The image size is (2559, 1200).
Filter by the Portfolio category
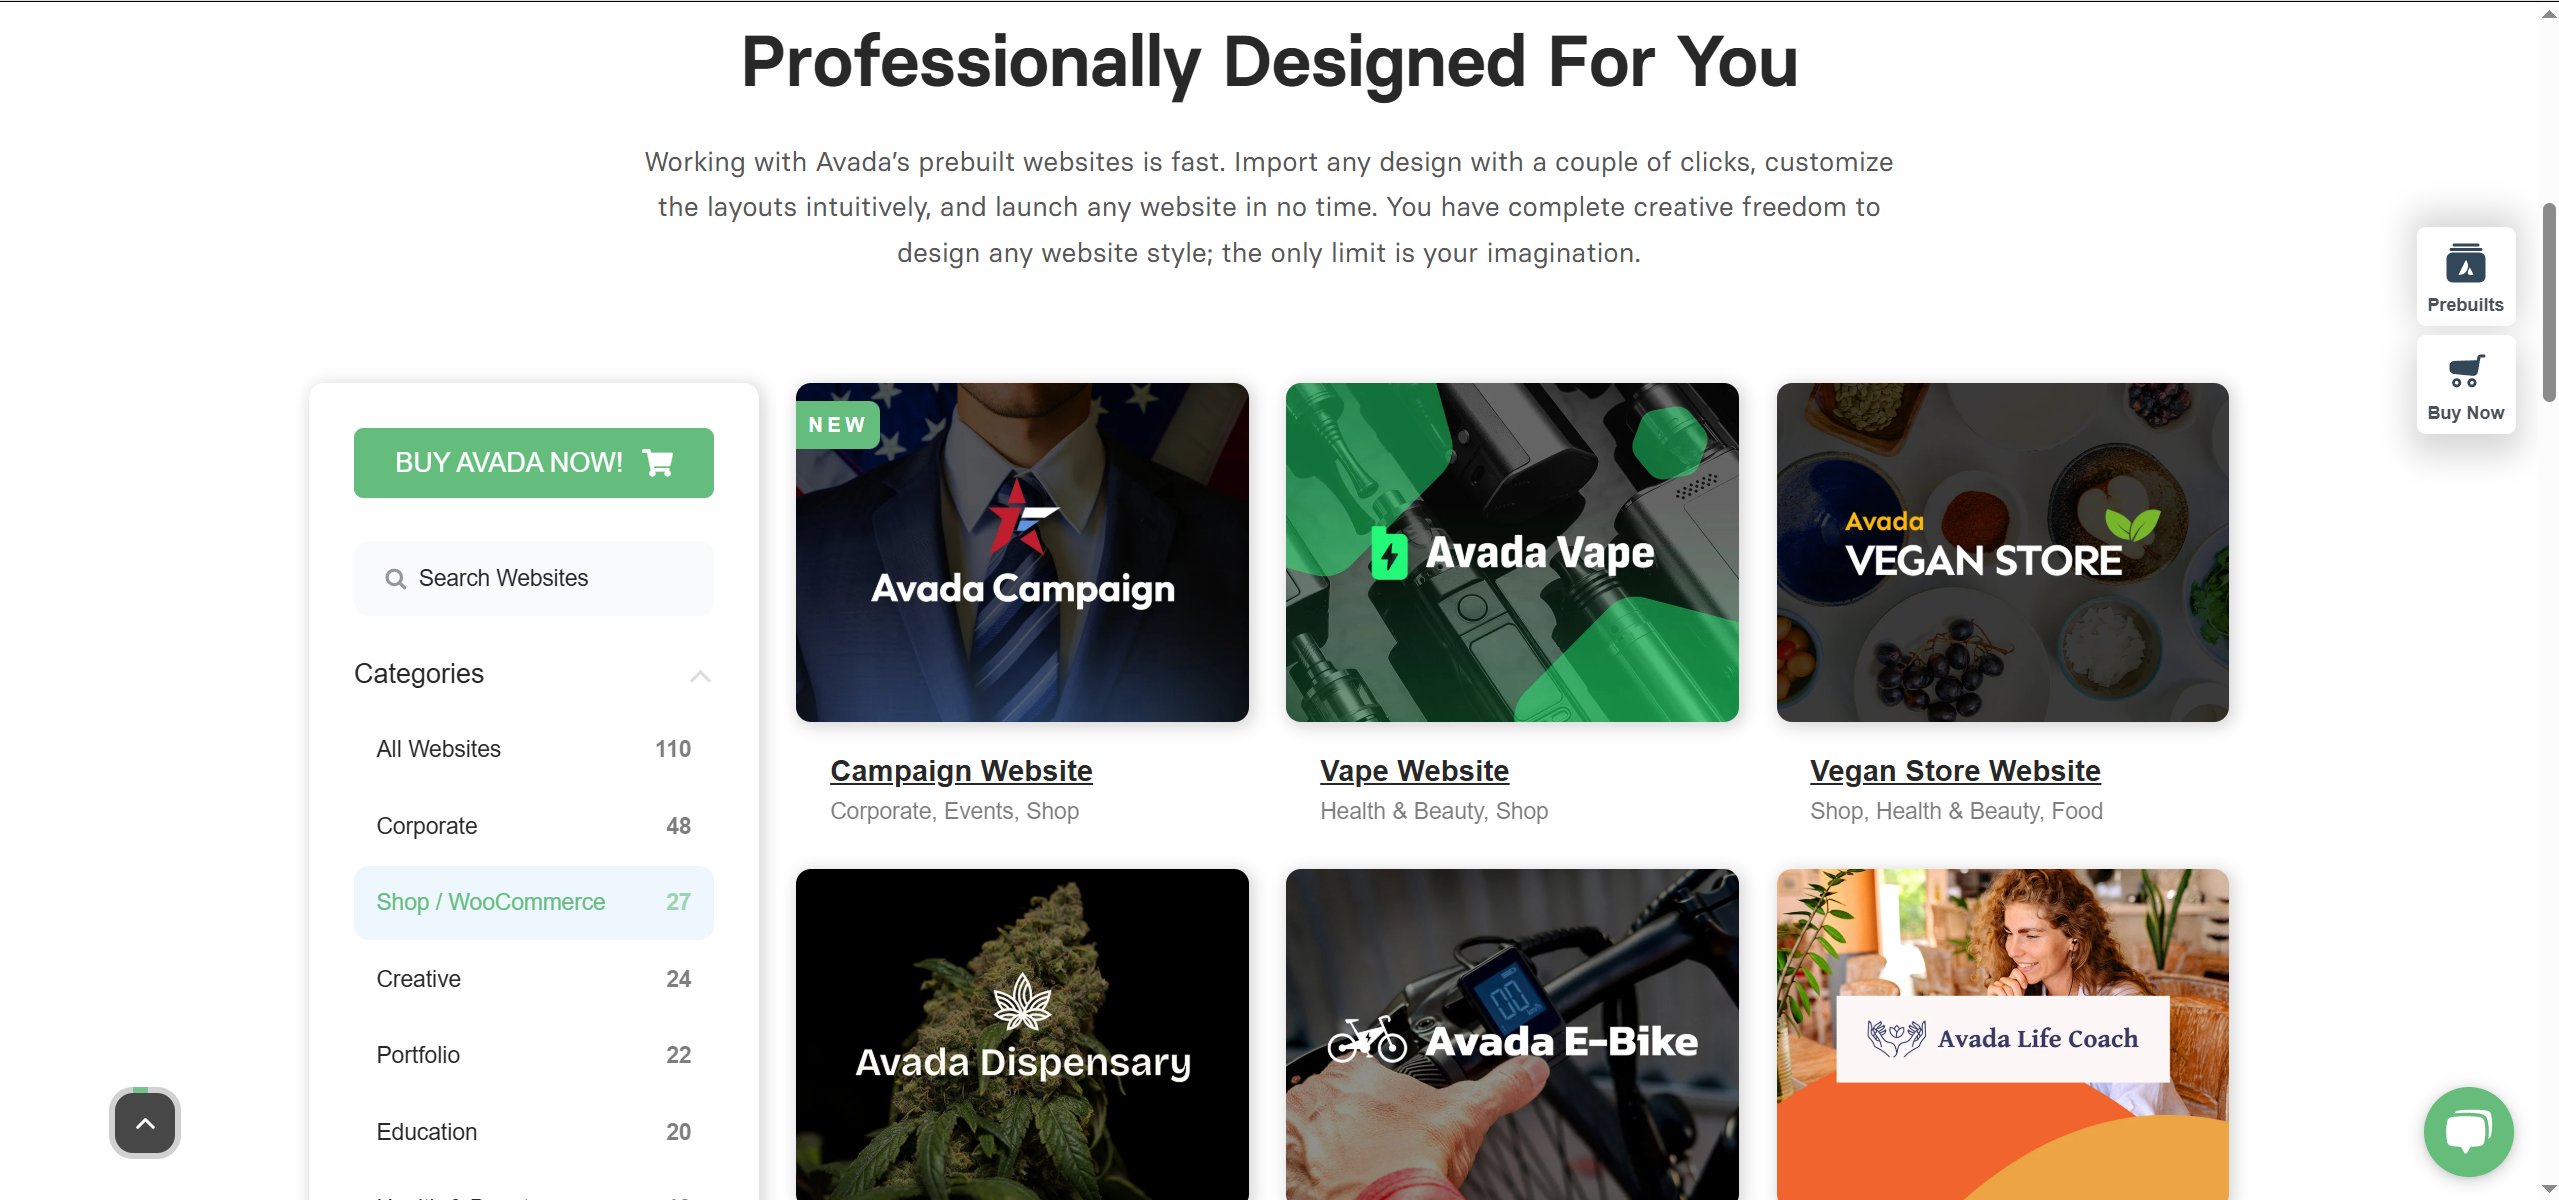click(533, 1055)
